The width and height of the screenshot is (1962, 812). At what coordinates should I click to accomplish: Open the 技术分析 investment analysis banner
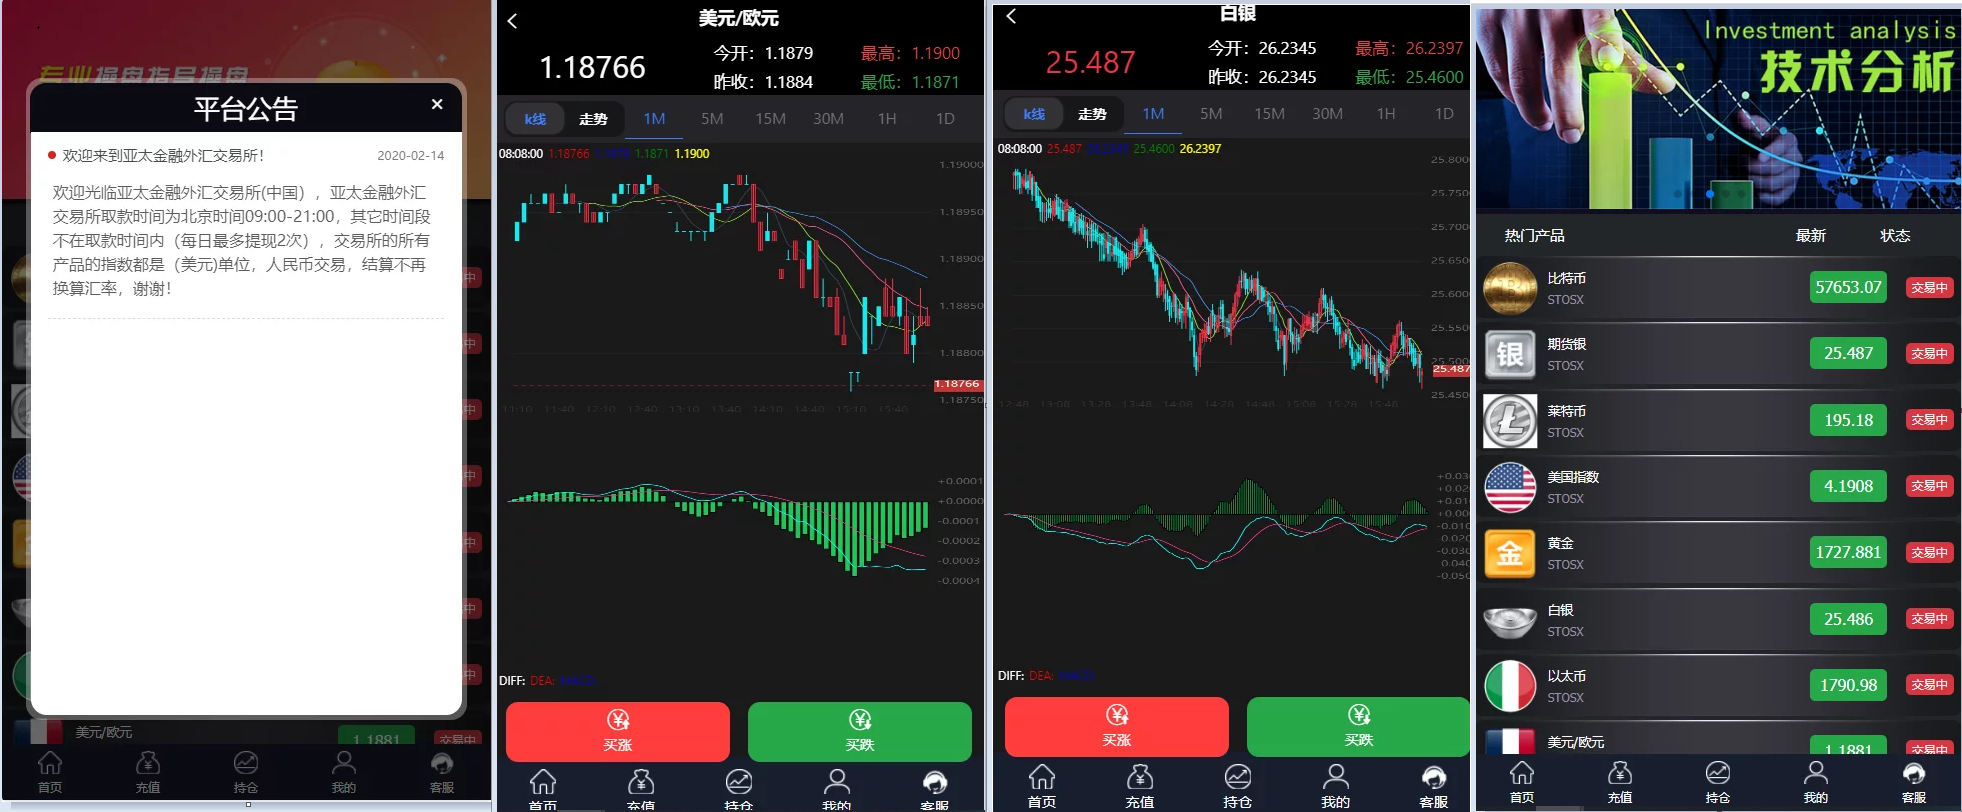(1717, 110)
